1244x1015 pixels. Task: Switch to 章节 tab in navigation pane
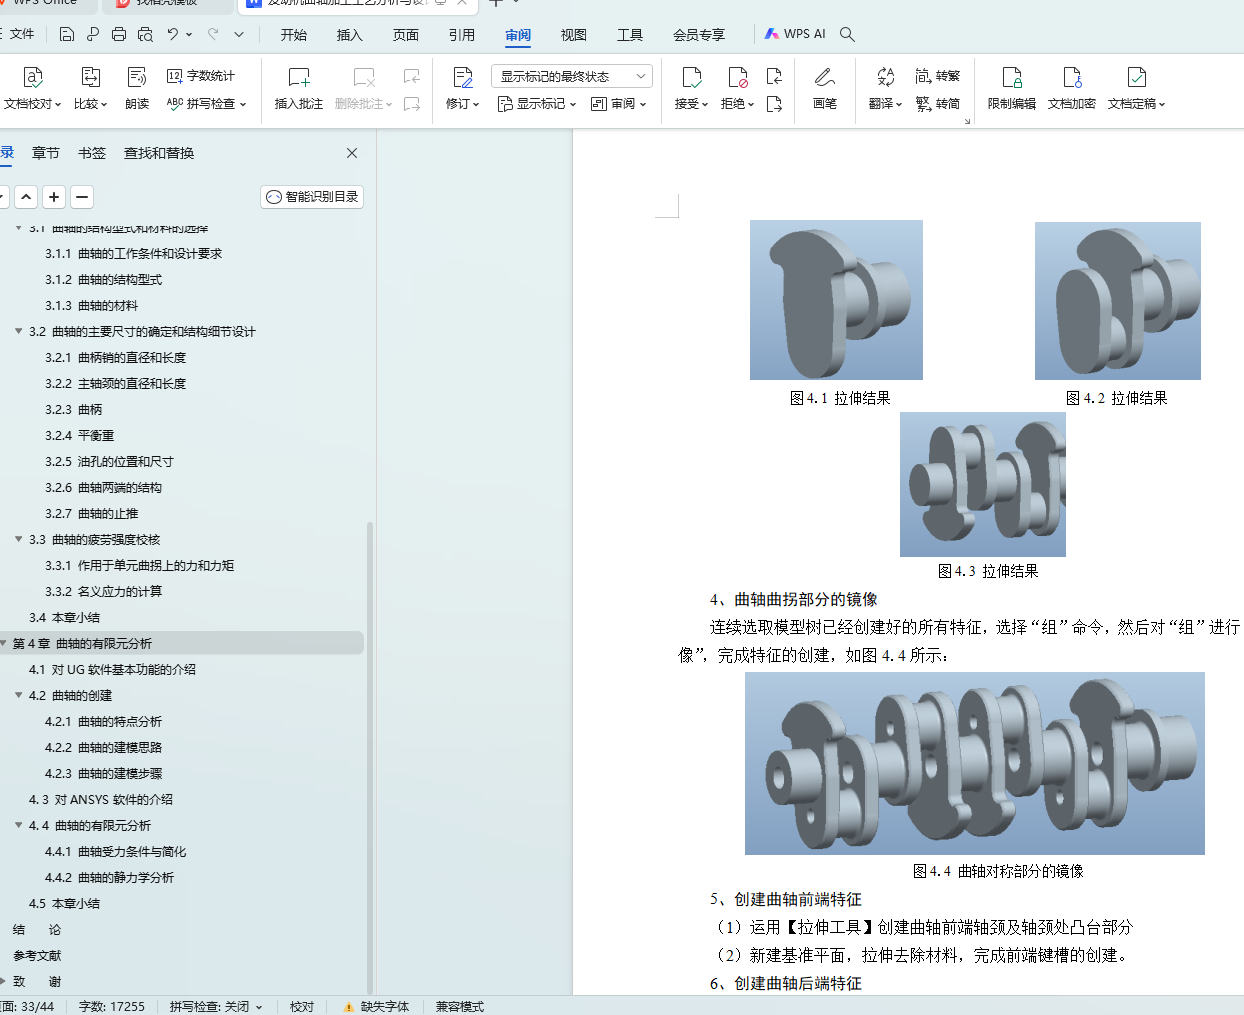[x=46, y=153]
